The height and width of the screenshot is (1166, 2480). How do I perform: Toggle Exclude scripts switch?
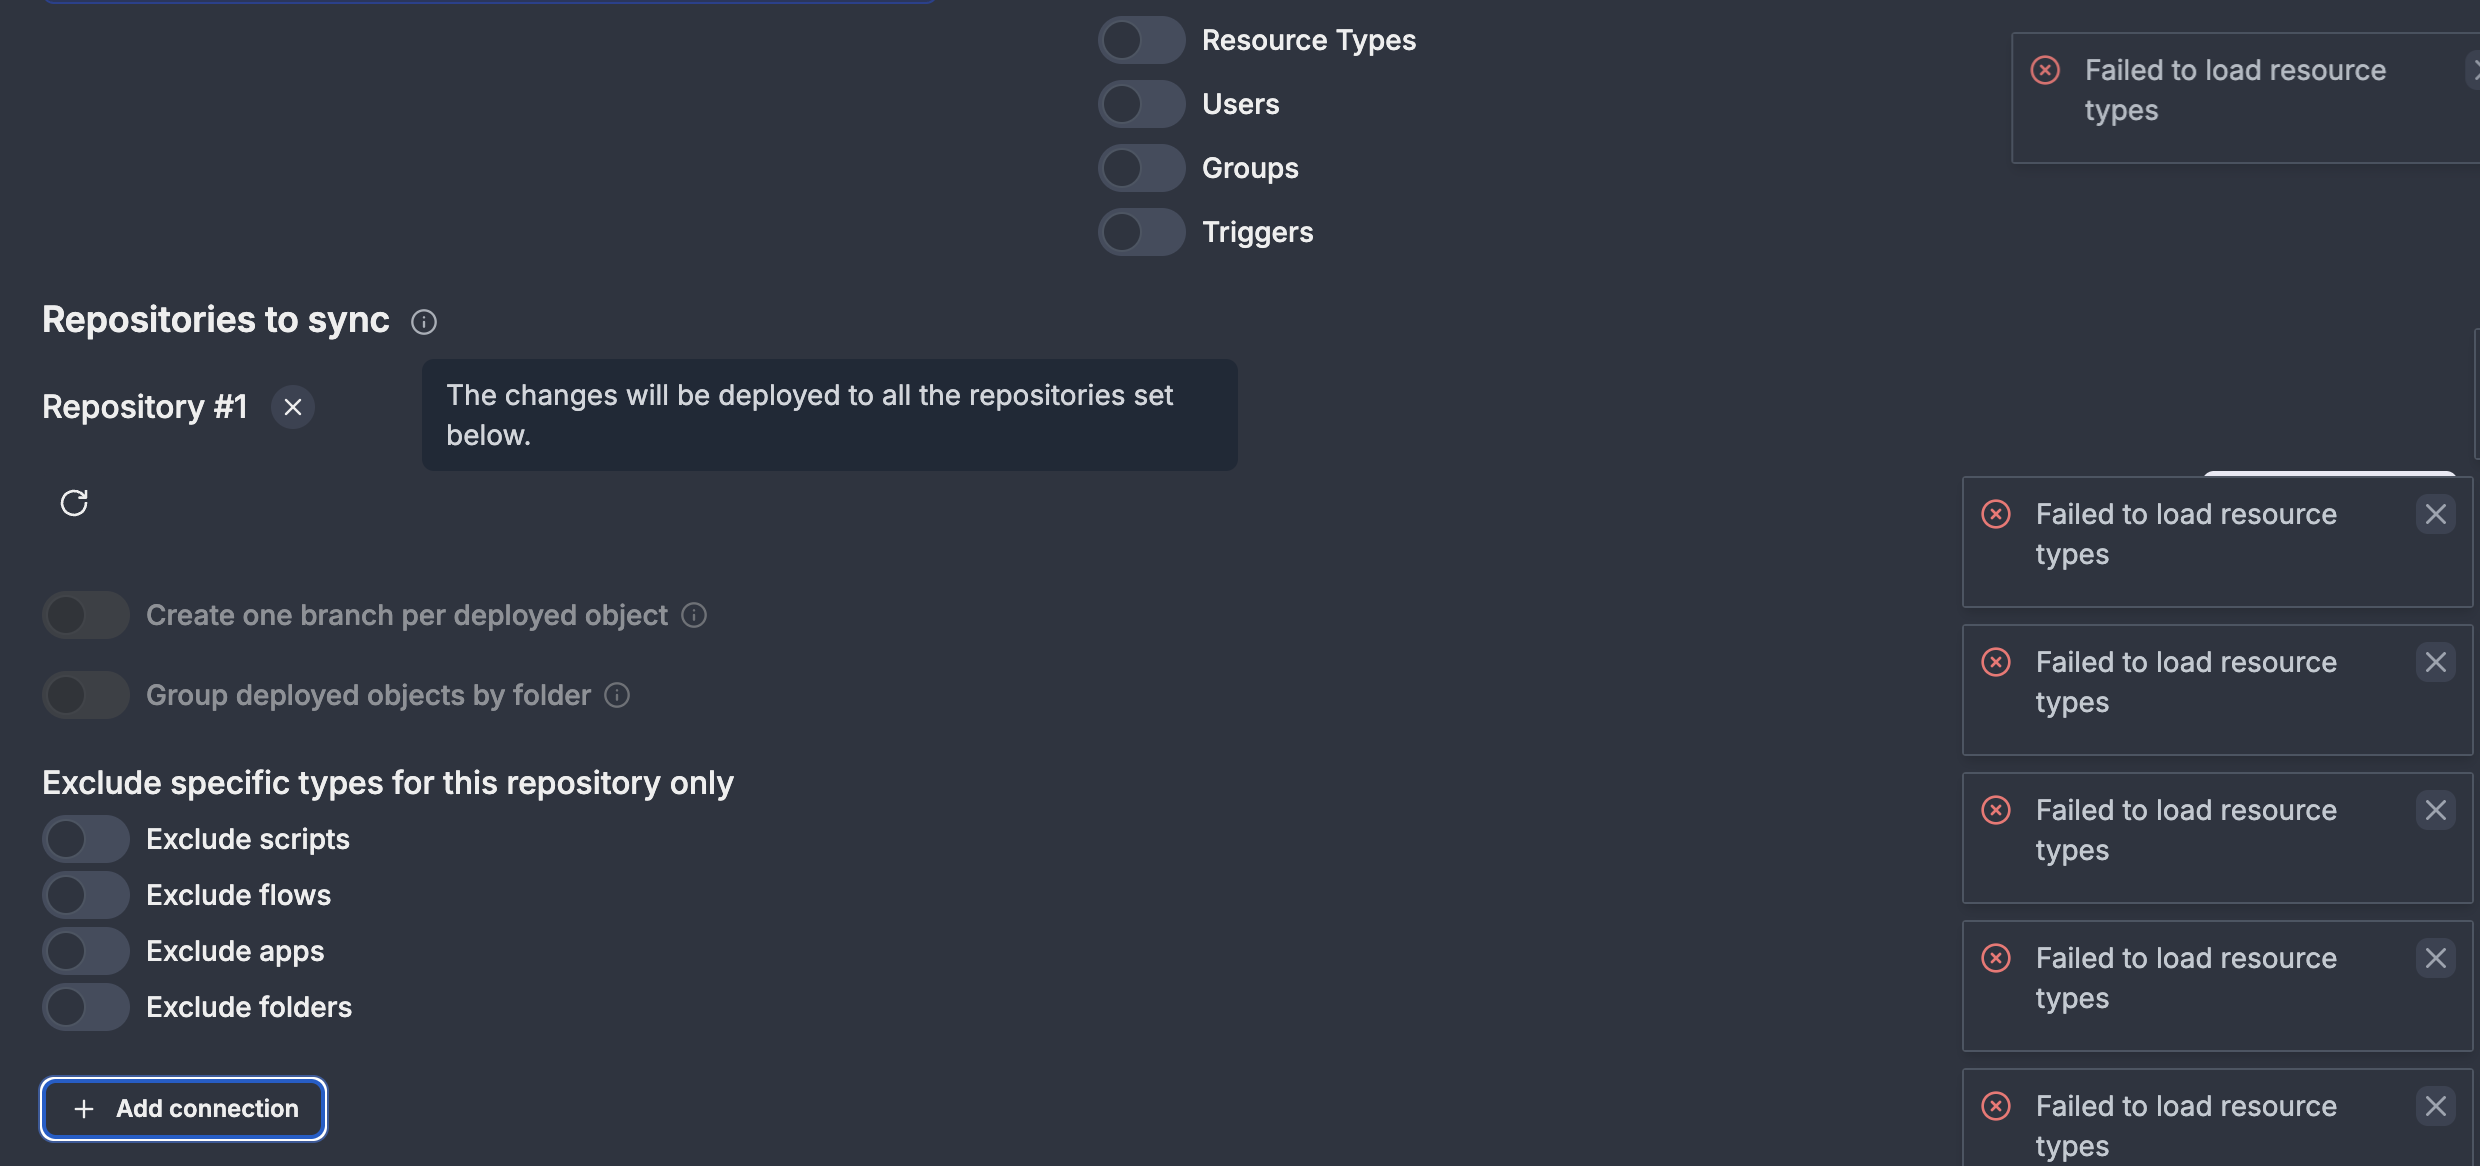pyautogui.click(x=86, y=839)
